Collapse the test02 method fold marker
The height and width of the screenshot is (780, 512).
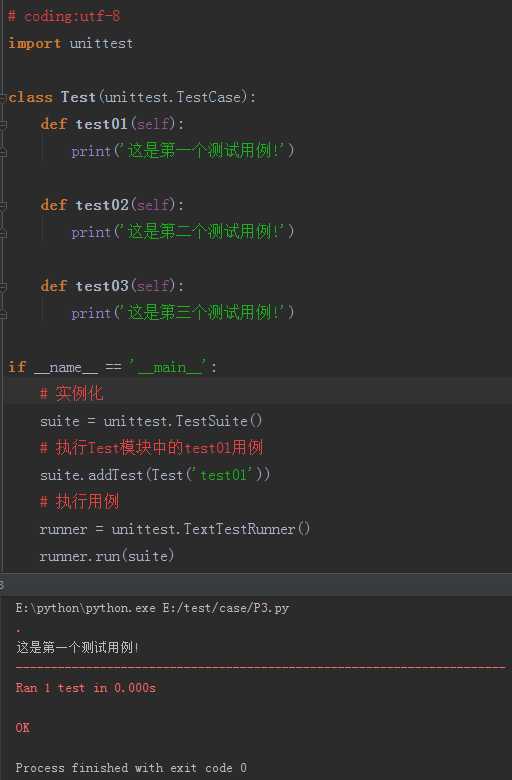click(3, 205)
